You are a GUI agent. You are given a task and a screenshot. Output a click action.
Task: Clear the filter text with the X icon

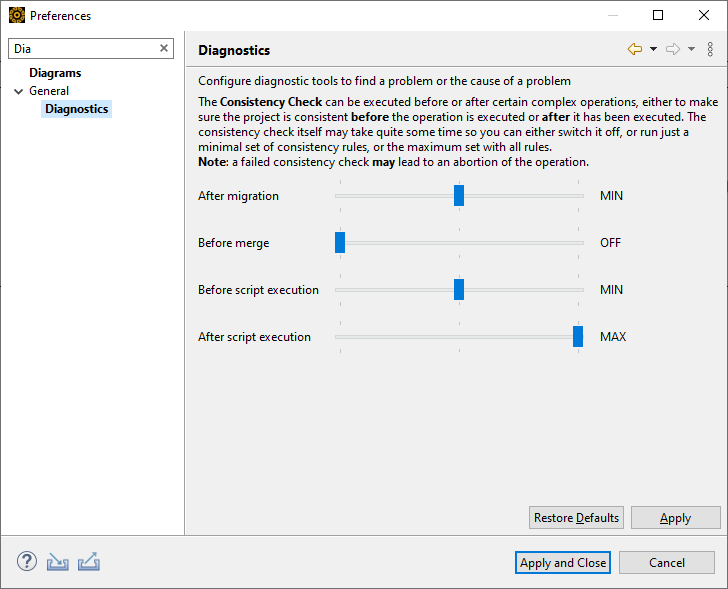[164, 48]
